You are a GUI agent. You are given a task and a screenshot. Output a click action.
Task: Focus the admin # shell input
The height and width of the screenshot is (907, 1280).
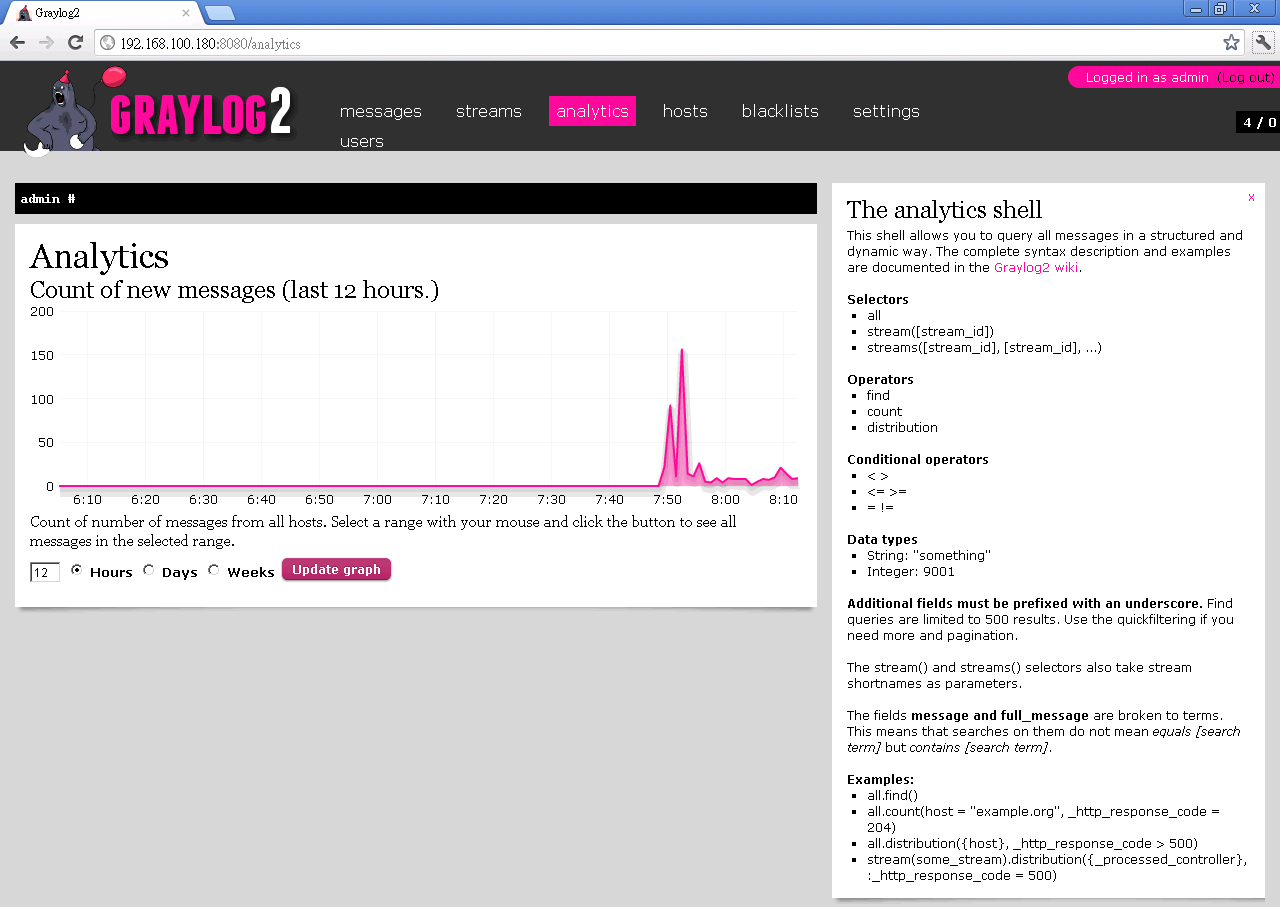416,198
